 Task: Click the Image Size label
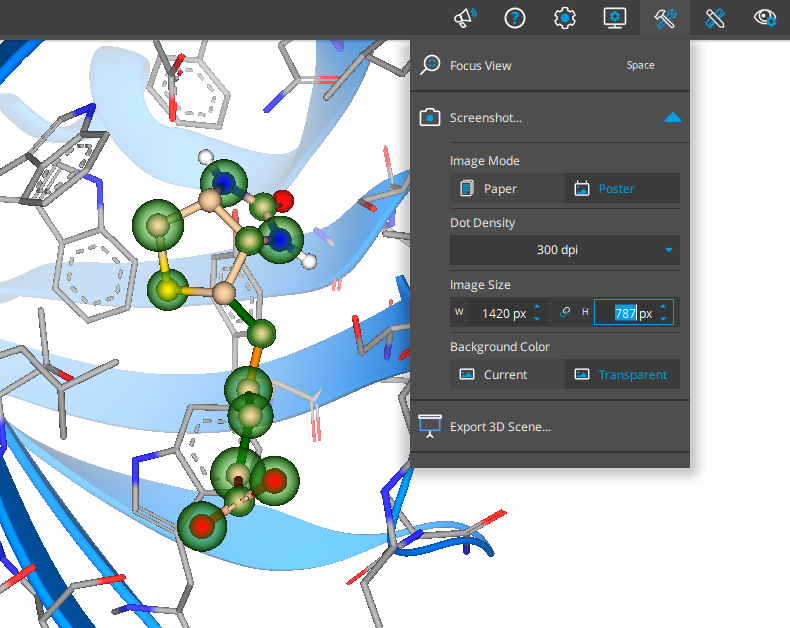pyautogui.click(x=480, y=285)
